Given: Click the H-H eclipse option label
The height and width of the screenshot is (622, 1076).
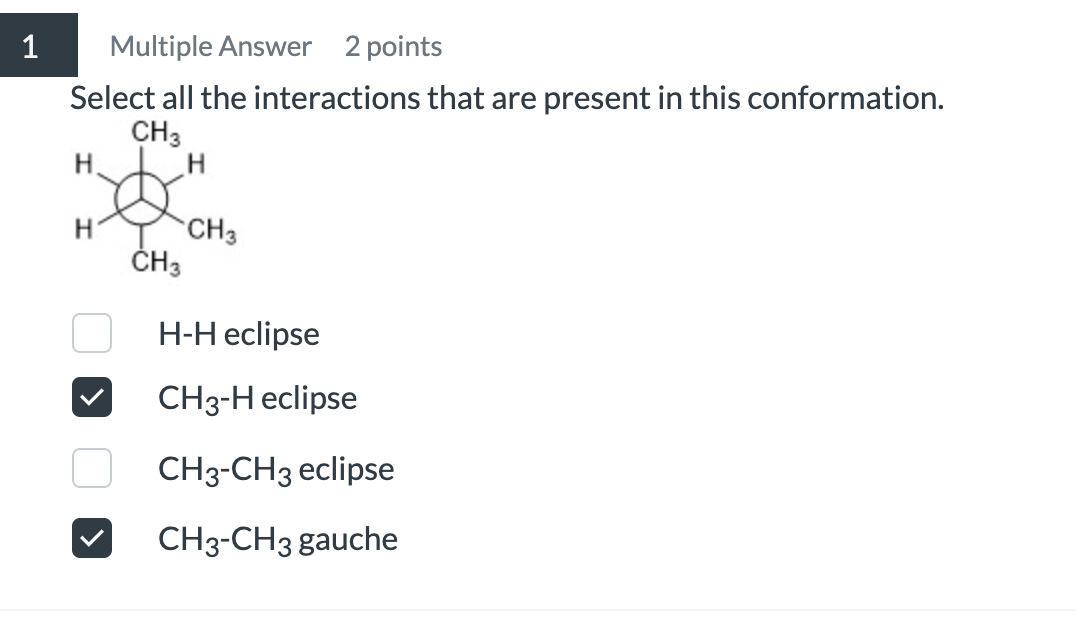Looking at the screenshot, I should [x=238, y=333].
